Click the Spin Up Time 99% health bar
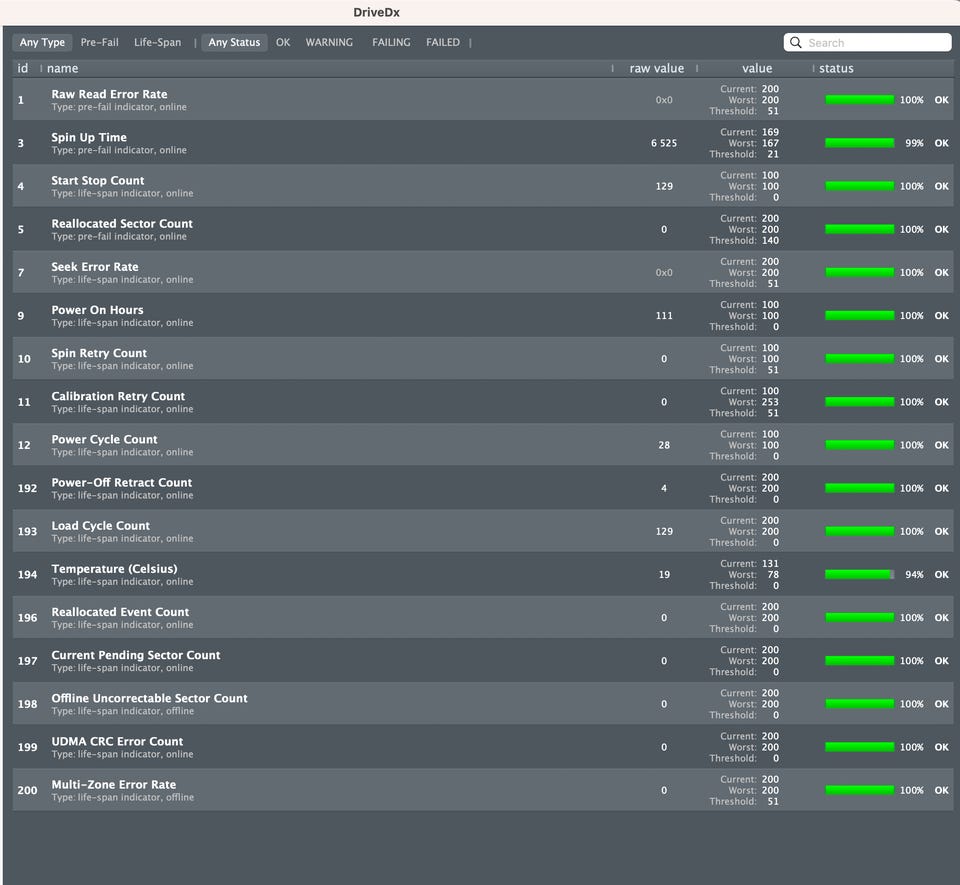 [859, 143]
